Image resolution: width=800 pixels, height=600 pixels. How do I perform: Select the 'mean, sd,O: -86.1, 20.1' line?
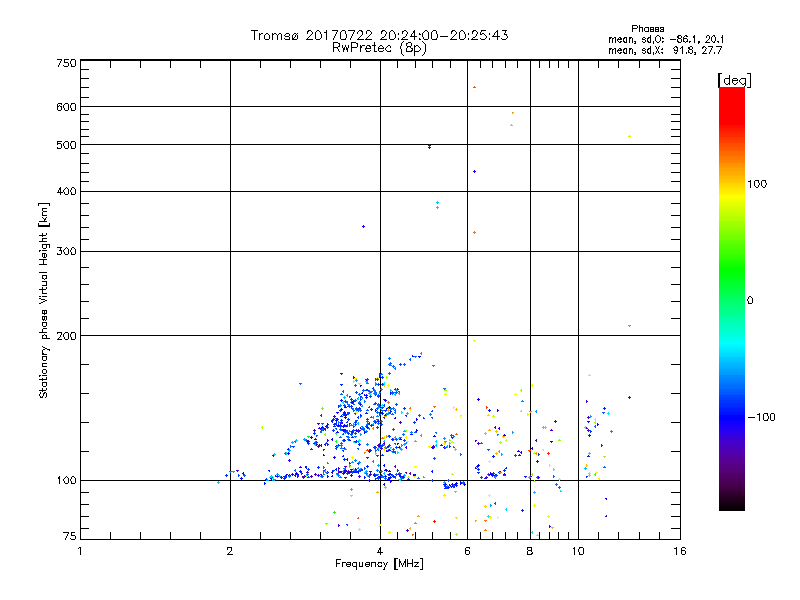point(665,39)
